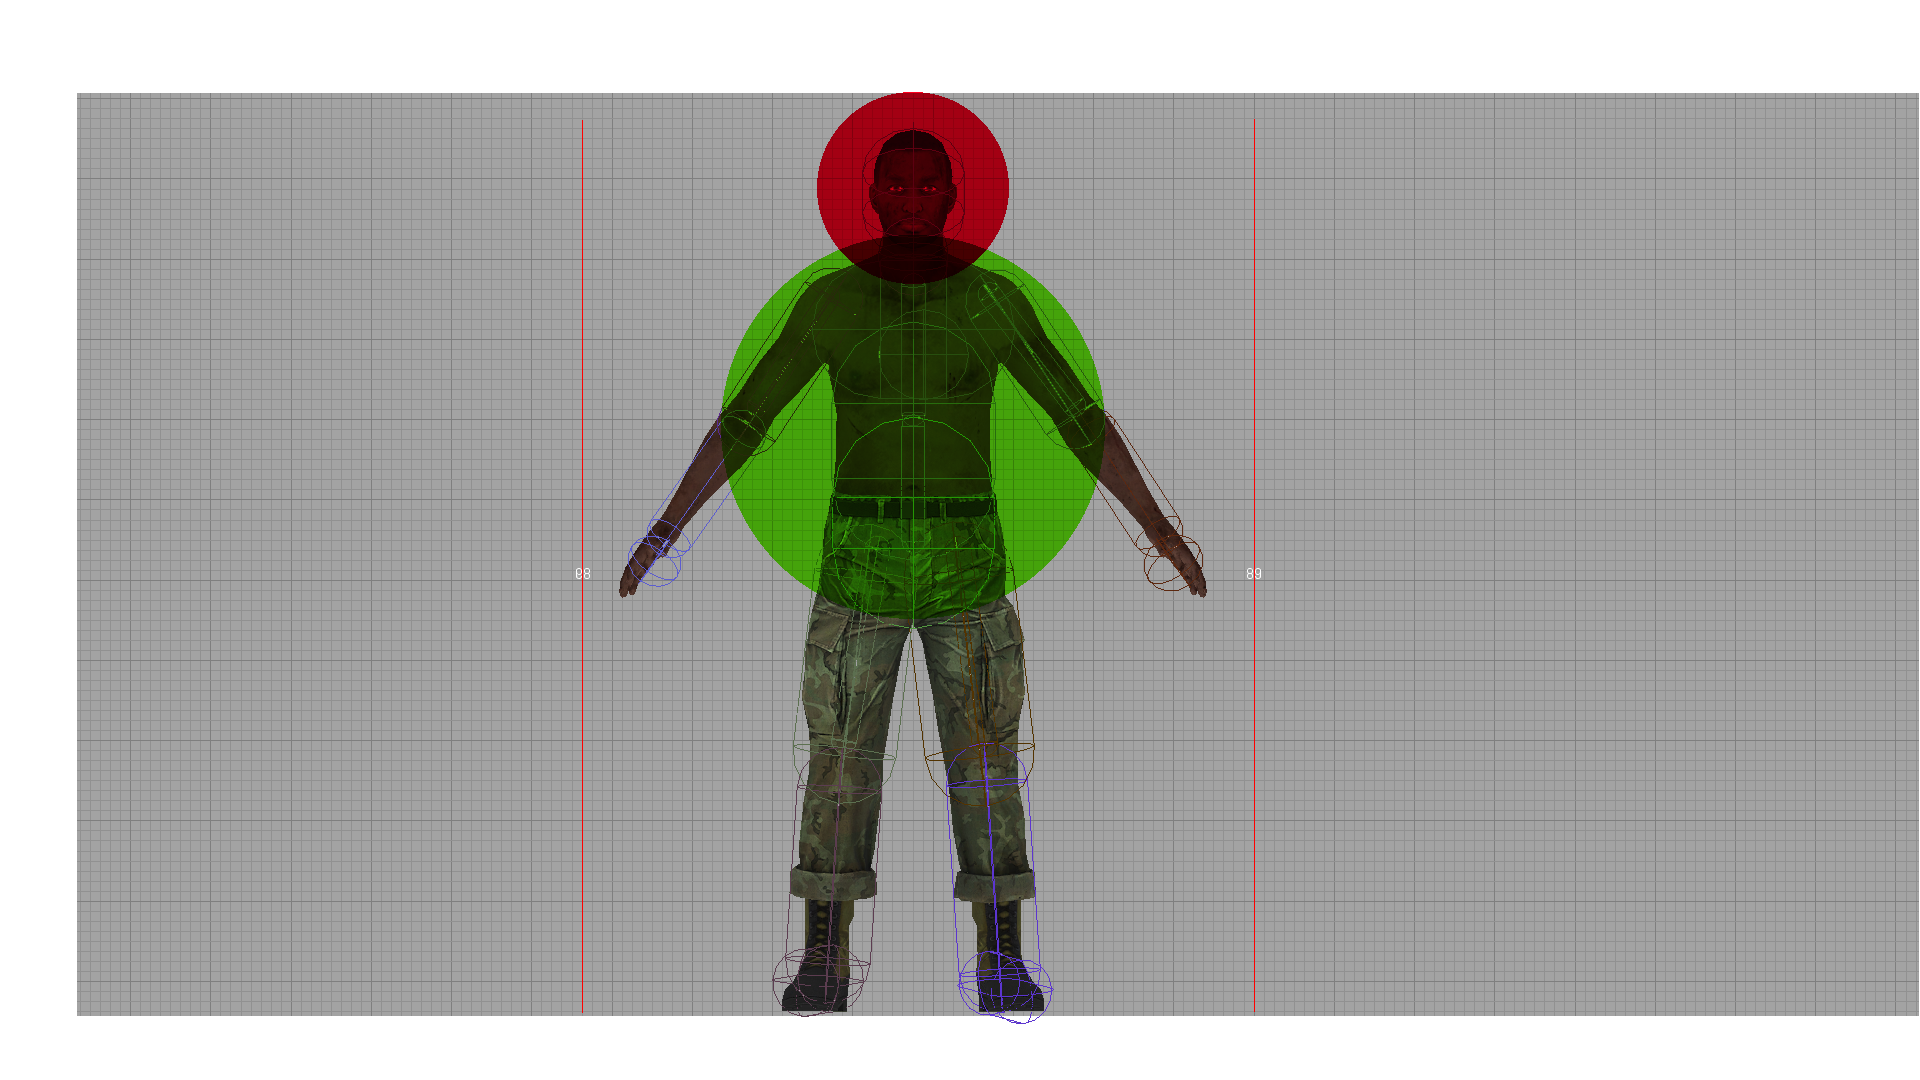The height and width of the screenshot is (1080, 1920).
Task: Select the blue wireframe hitbox around the right-side boot
Action: pos(1005,985)
